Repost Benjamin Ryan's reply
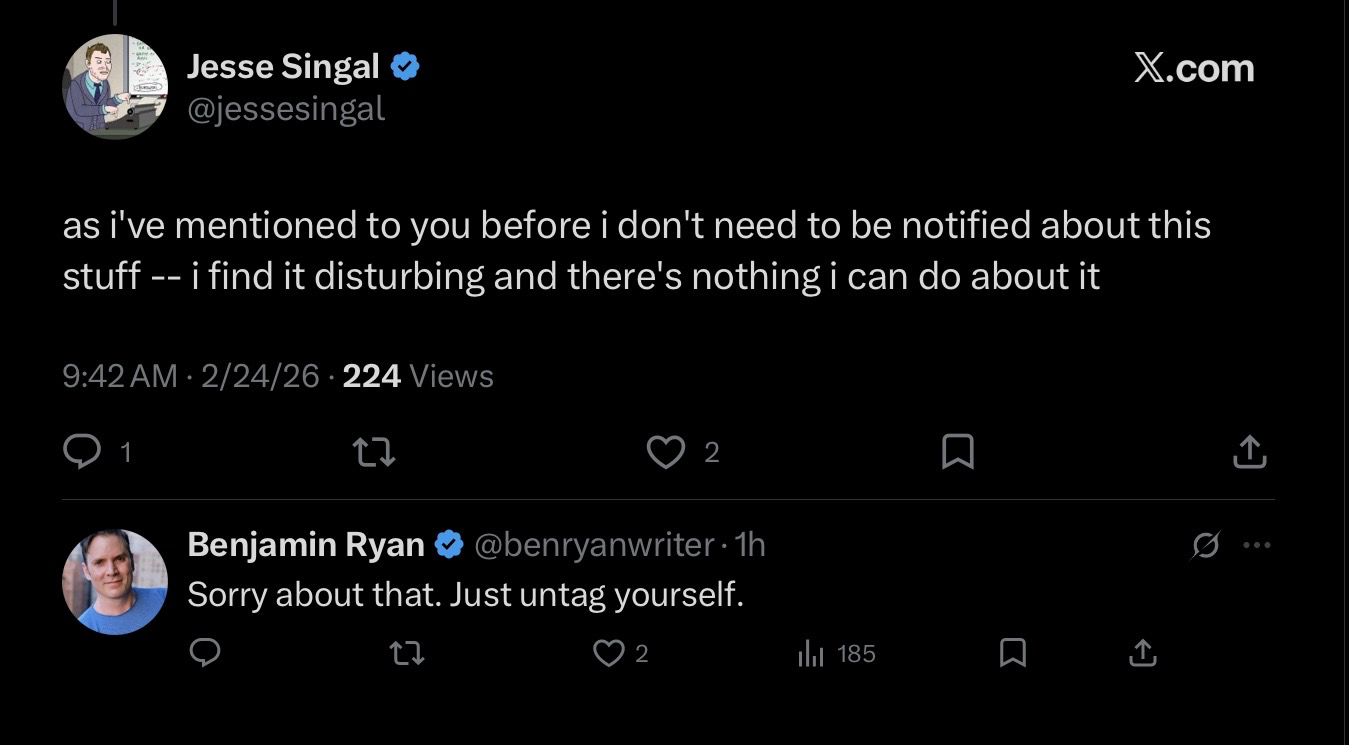 tap(406, 654)
